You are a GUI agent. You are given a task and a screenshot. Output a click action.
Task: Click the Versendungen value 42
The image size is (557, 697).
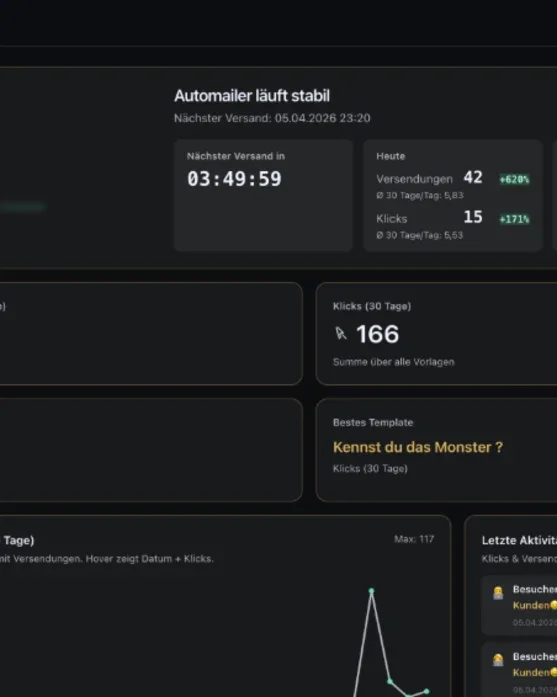pyautogui.click(x=473, y=177)
